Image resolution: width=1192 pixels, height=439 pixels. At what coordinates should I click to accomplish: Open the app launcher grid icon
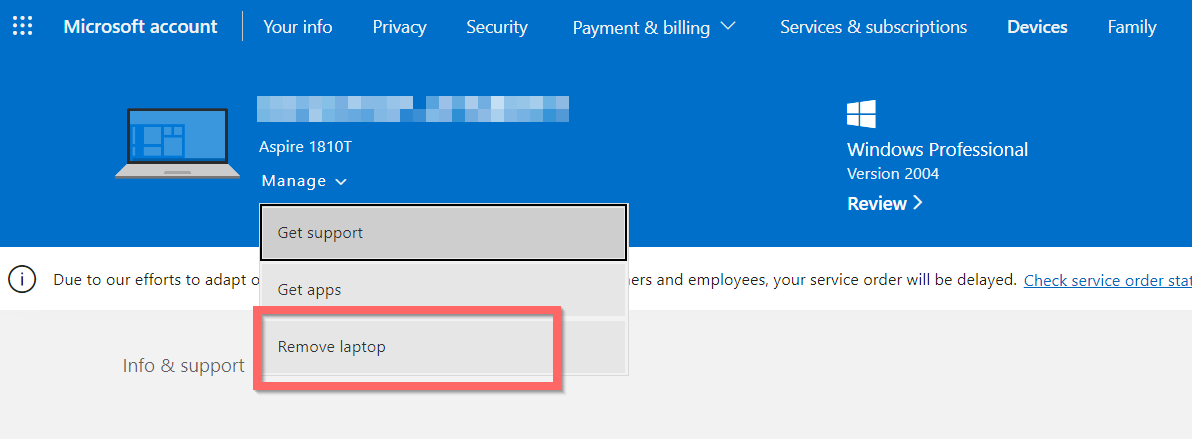[22, 26]
